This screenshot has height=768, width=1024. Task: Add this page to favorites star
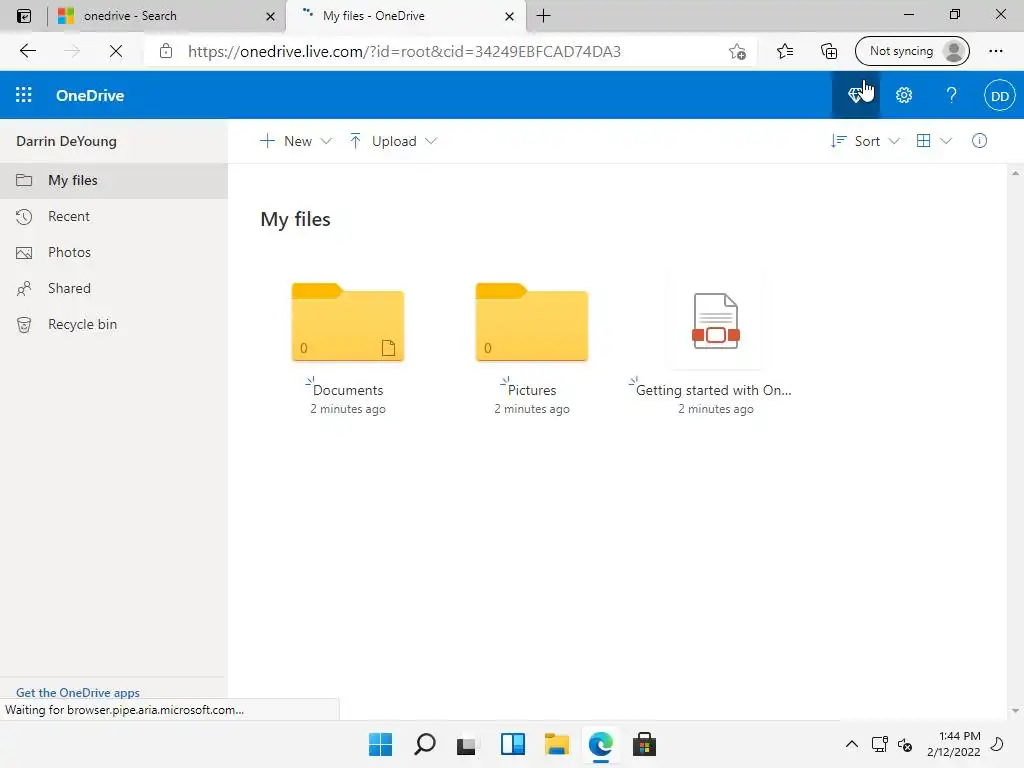[x=737, y=51]
